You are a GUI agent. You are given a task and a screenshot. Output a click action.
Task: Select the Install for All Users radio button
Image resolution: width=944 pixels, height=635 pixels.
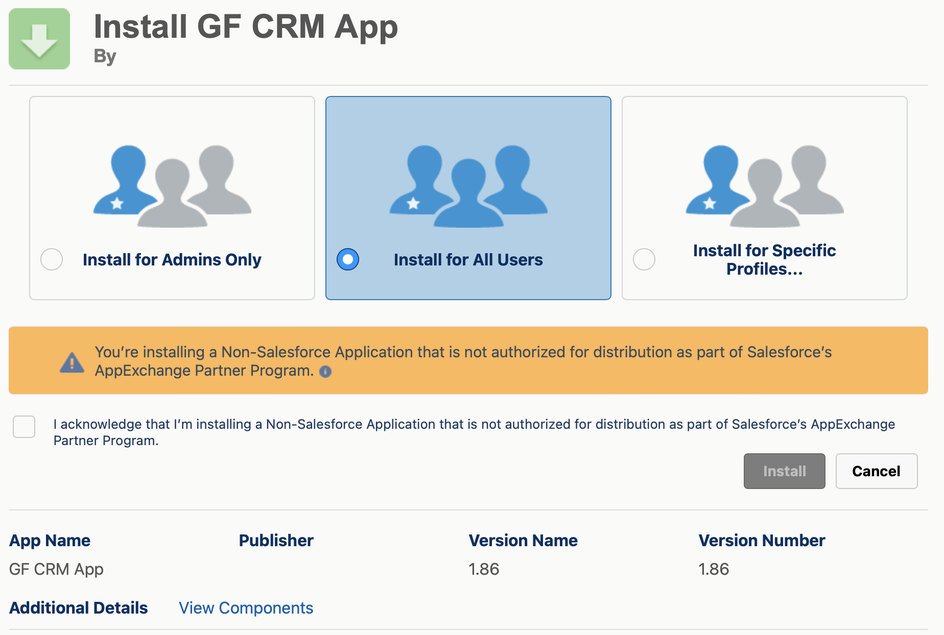click(347, 260)
